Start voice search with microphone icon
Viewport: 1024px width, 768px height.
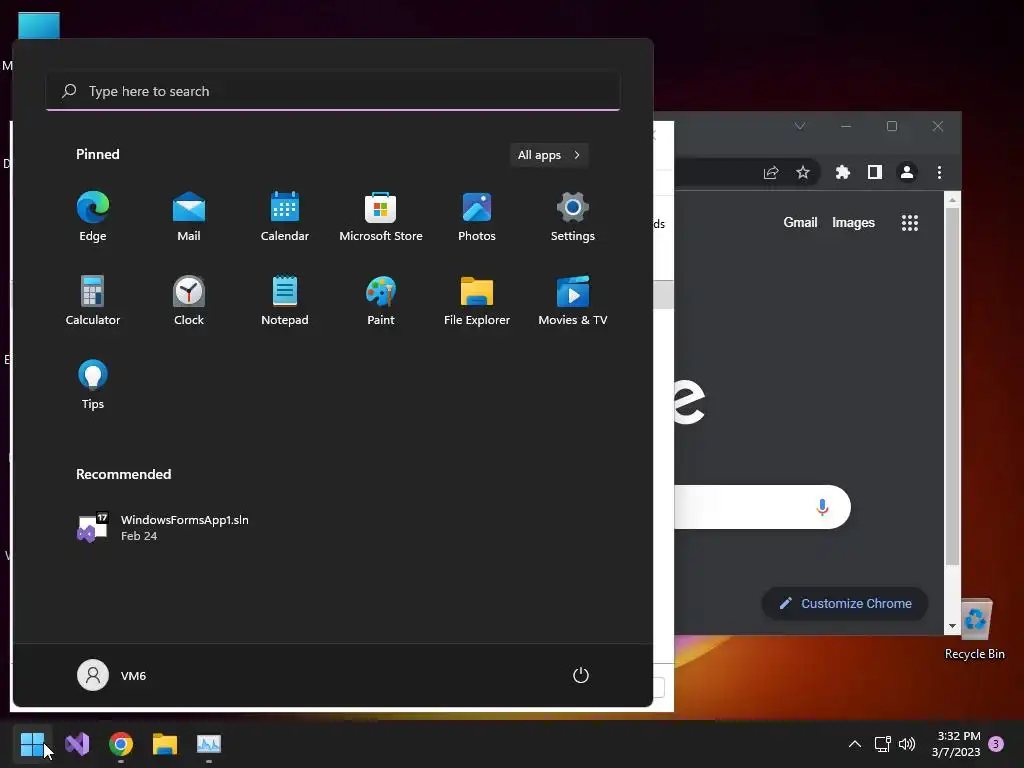pyautogui.click(x=822, y=507)
